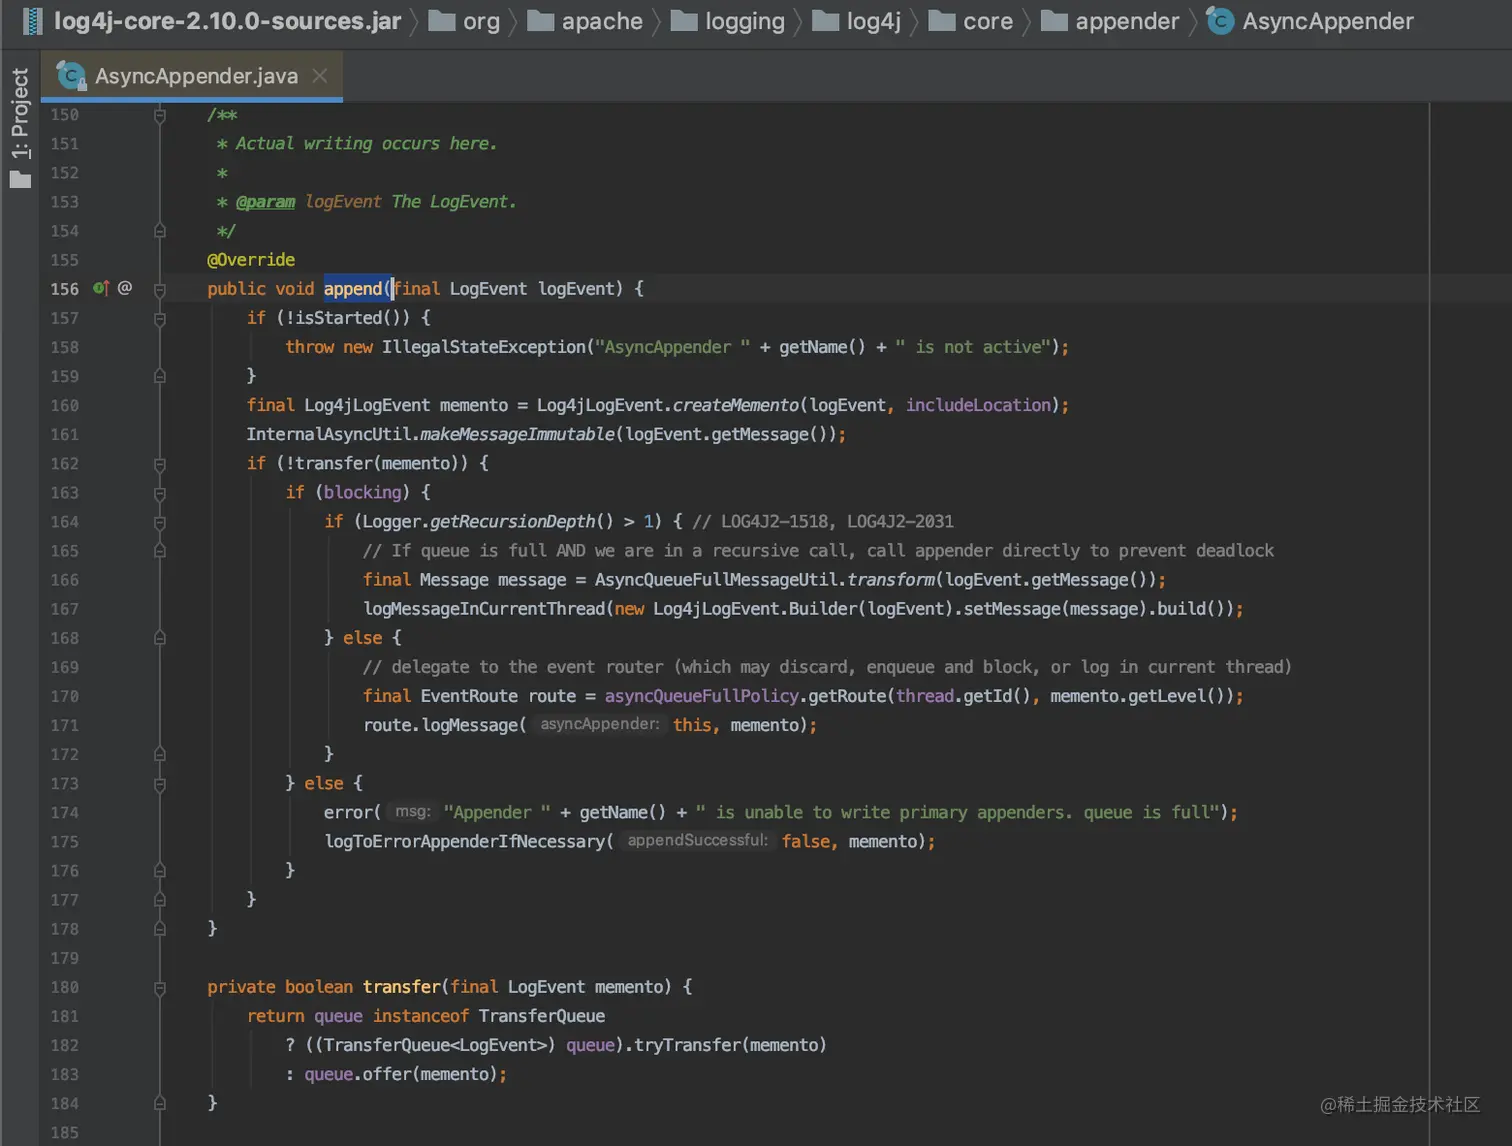The width and height of the screenshot is (1512, 1146).
Task: Click the apache breadcrumb item
Action: click(601, 21)
